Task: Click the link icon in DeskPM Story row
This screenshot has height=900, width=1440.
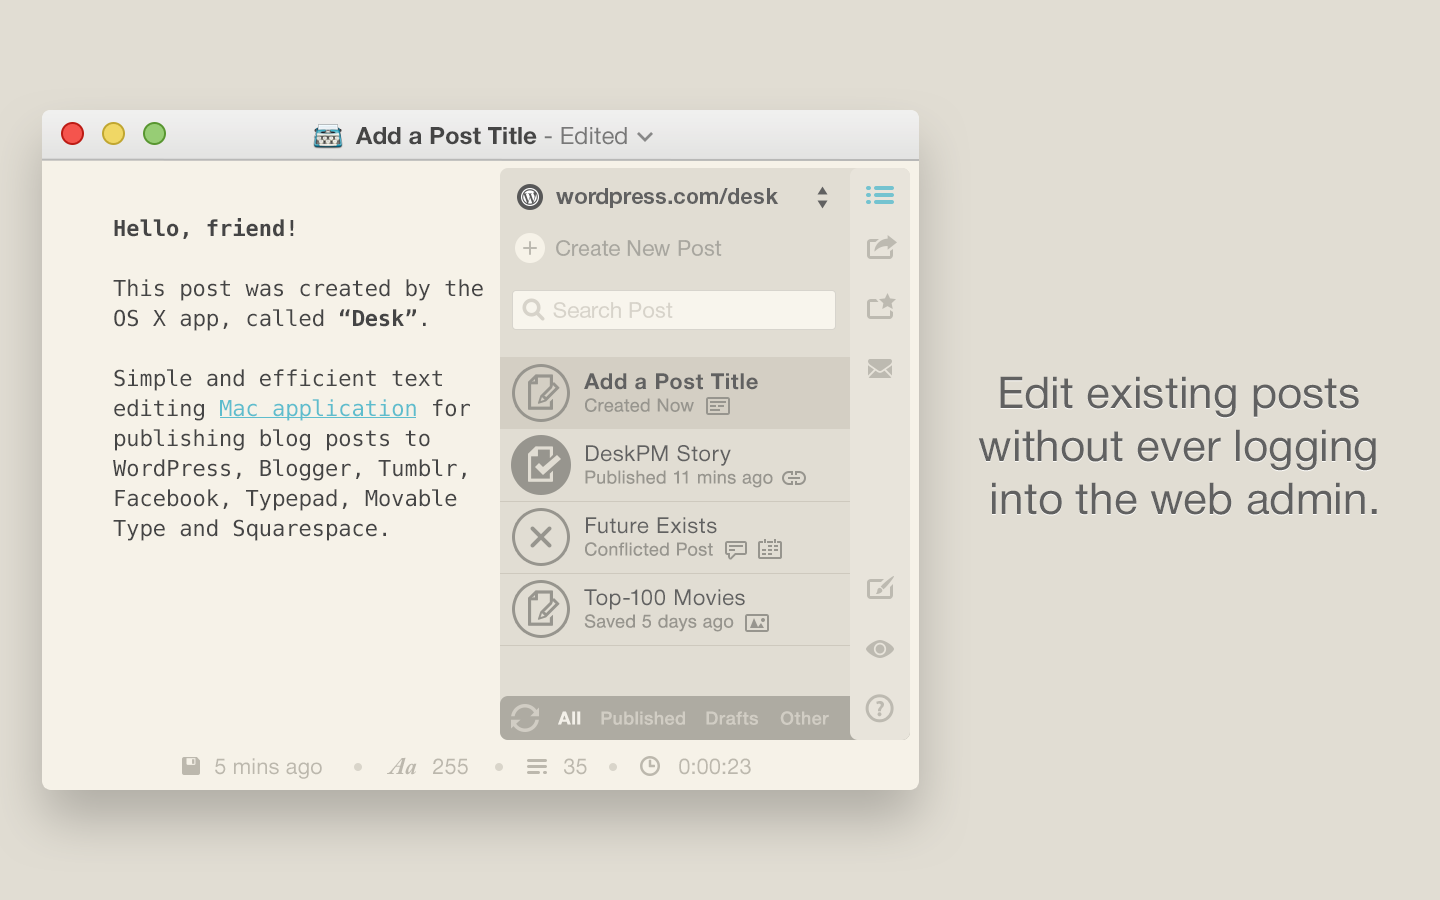Action: (x=794, y=478)
